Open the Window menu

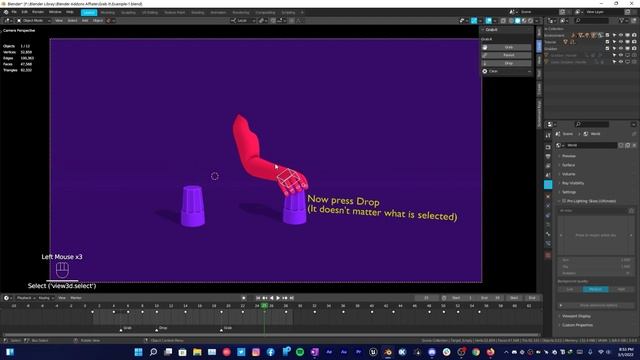pyautogui.click(x=55, y=12)
